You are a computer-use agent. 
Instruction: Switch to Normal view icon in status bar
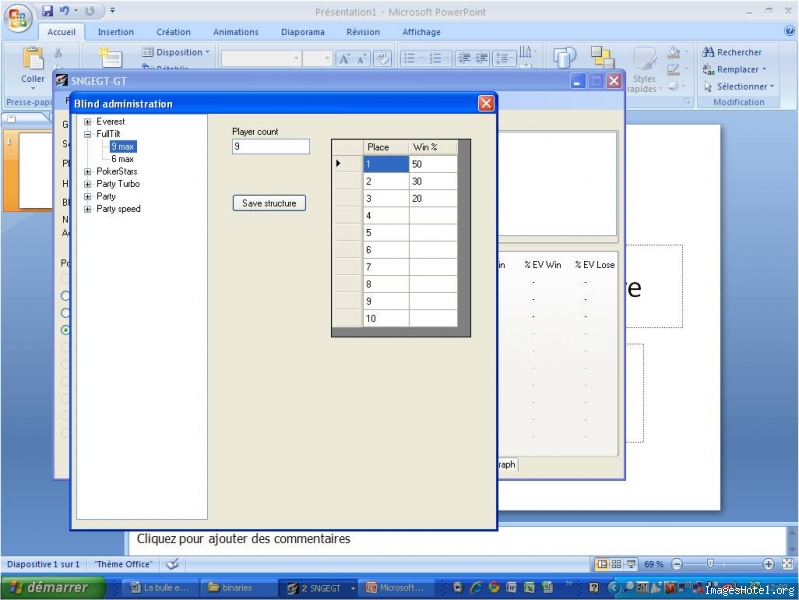[x=602, y=564]
